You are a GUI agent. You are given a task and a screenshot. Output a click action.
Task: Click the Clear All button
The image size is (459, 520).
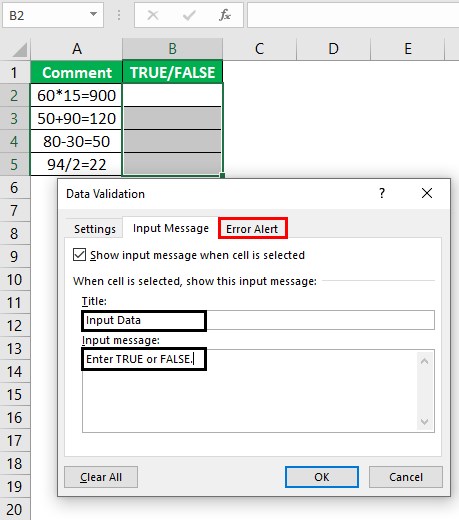[101, 477]
